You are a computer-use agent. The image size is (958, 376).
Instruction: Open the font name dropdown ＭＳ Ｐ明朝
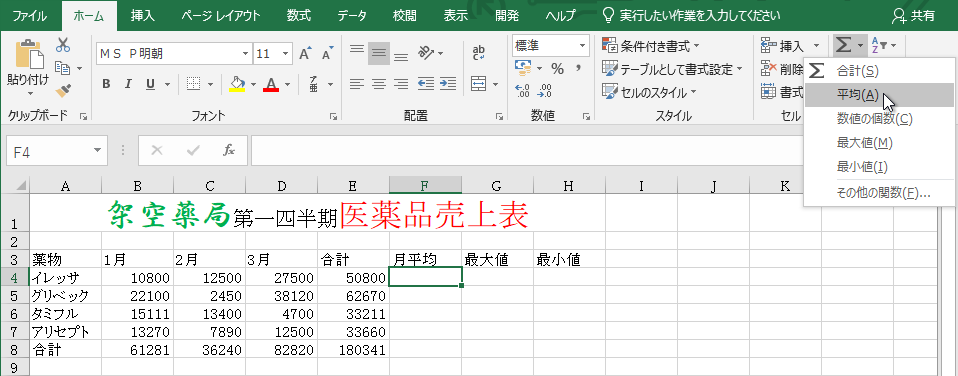coord(245,54)
